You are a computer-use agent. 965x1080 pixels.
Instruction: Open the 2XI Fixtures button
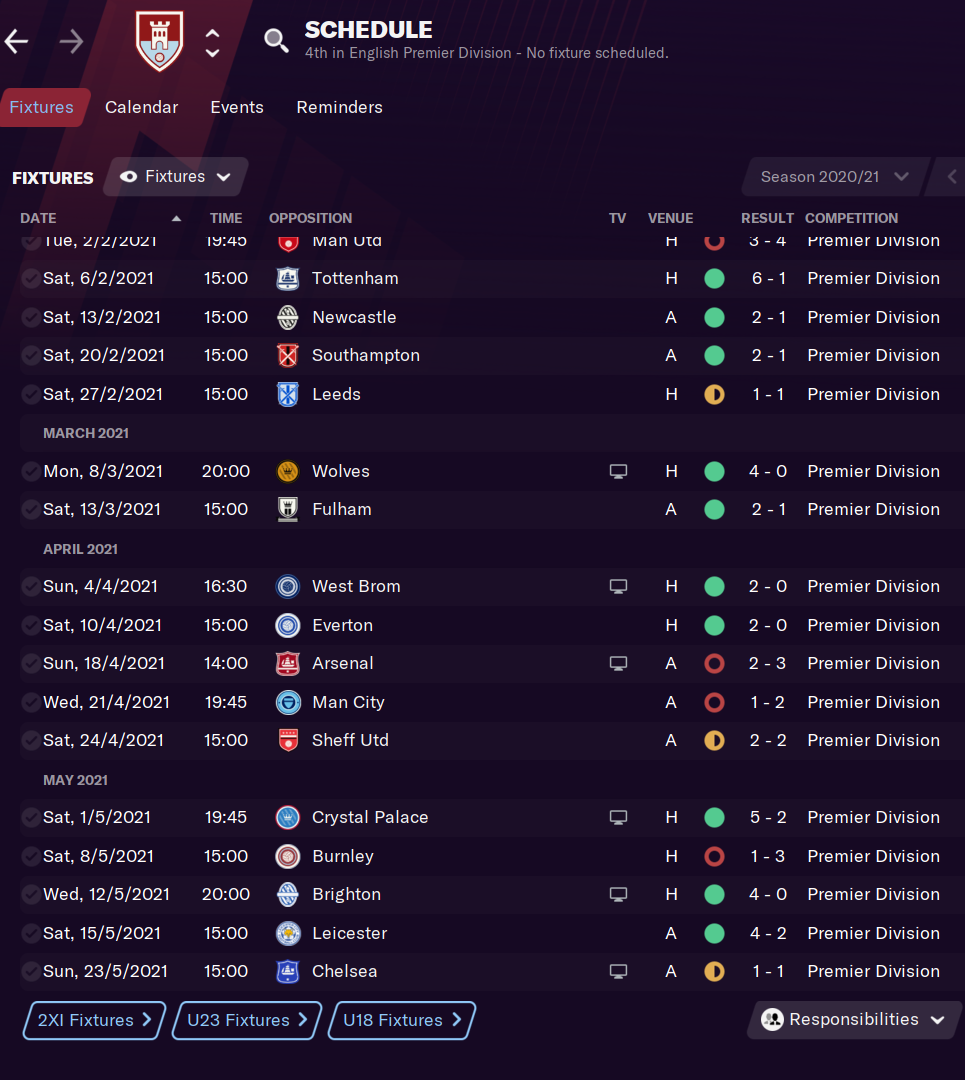94,1020
